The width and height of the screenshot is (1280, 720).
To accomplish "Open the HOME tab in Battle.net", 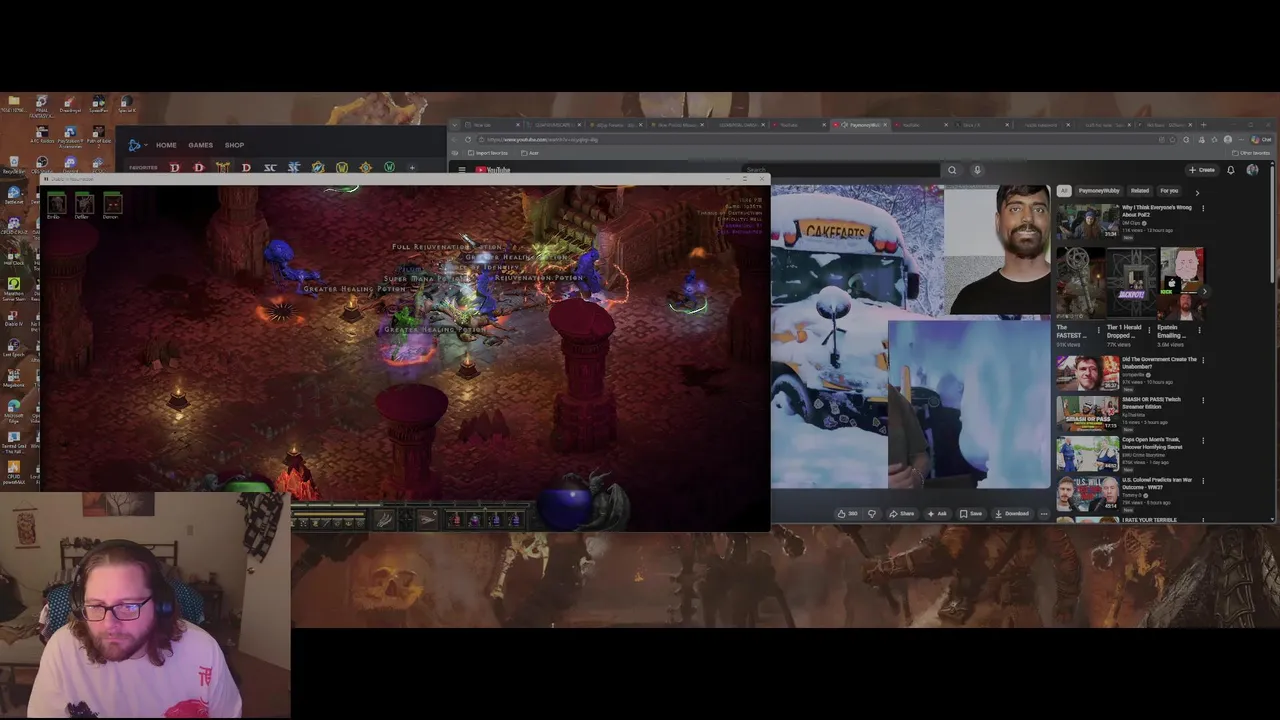I will [x=166, y=145].
